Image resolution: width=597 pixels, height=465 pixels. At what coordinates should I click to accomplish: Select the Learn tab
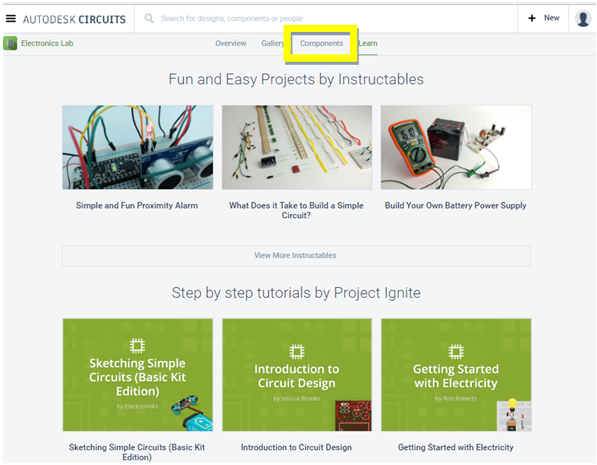(x=368, y=43)
